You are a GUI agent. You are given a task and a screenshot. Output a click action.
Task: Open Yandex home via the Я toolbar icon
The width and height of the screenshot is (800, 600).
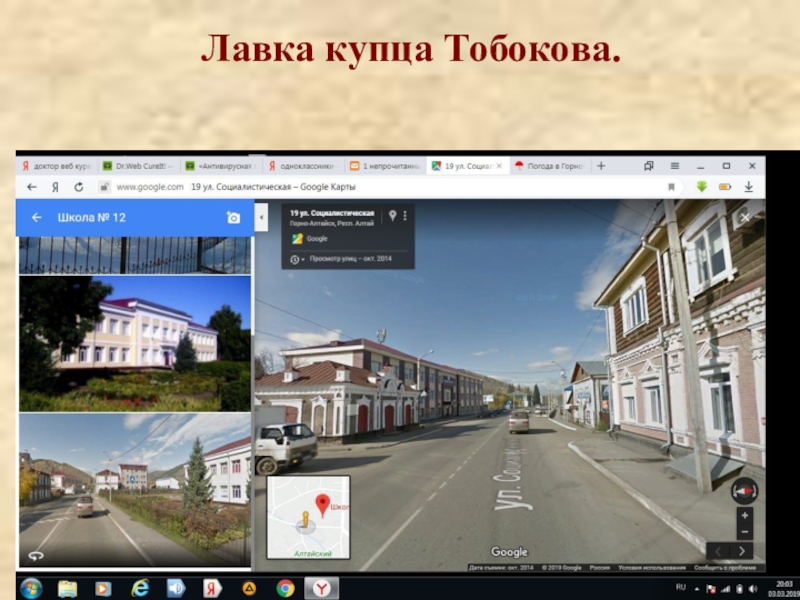(55, 187)
